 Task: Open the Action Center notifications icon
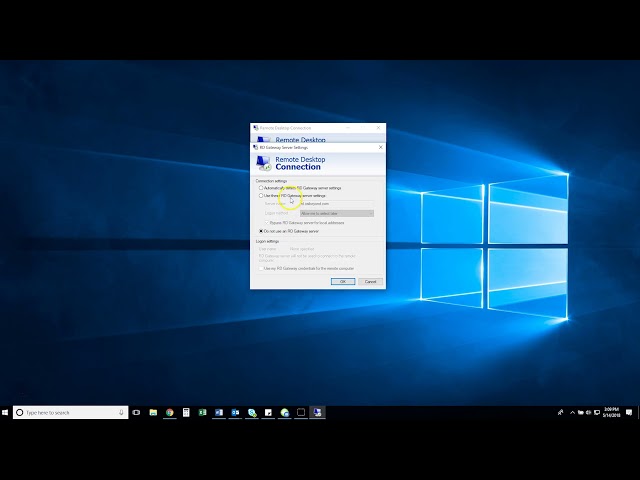tap(629, 412)
